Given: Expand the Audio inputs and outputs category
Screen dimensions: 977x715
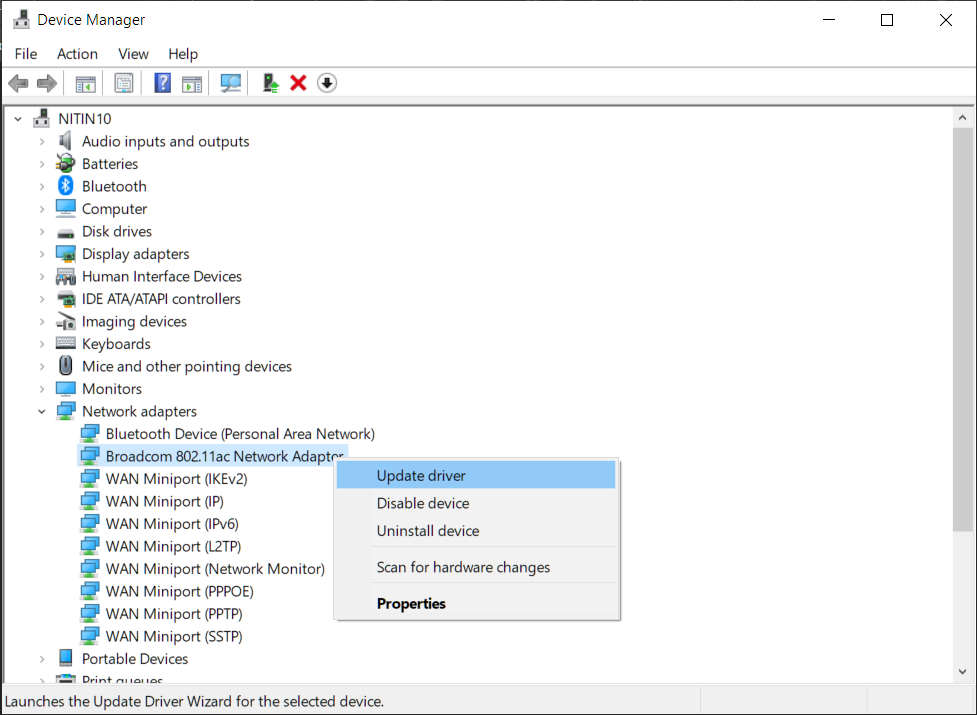Looking at the screenshot, I should click(x=42, y=141).
